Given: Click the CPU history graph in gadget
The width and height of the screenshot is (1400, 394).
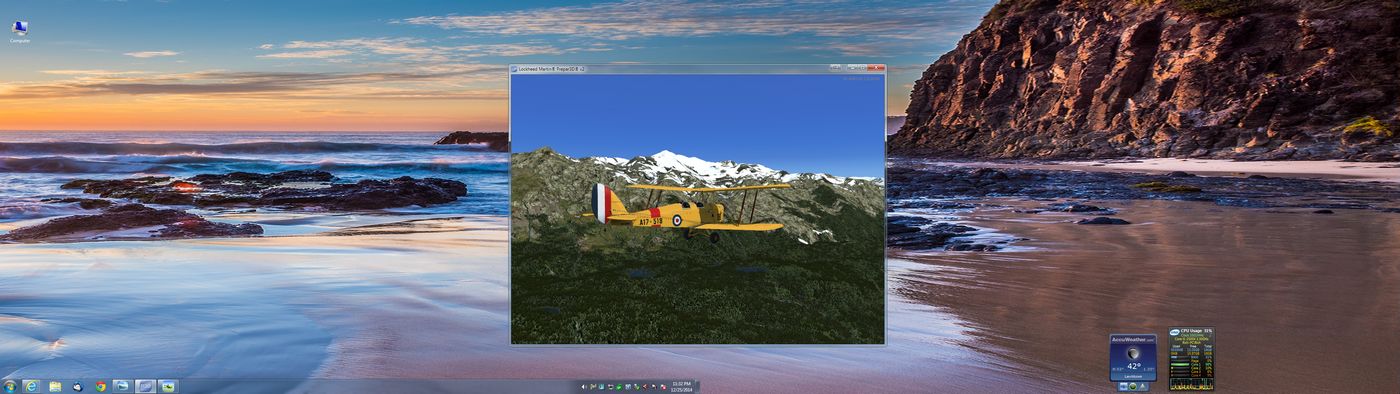Looking at the screenshot, I should coord(1191,384).
